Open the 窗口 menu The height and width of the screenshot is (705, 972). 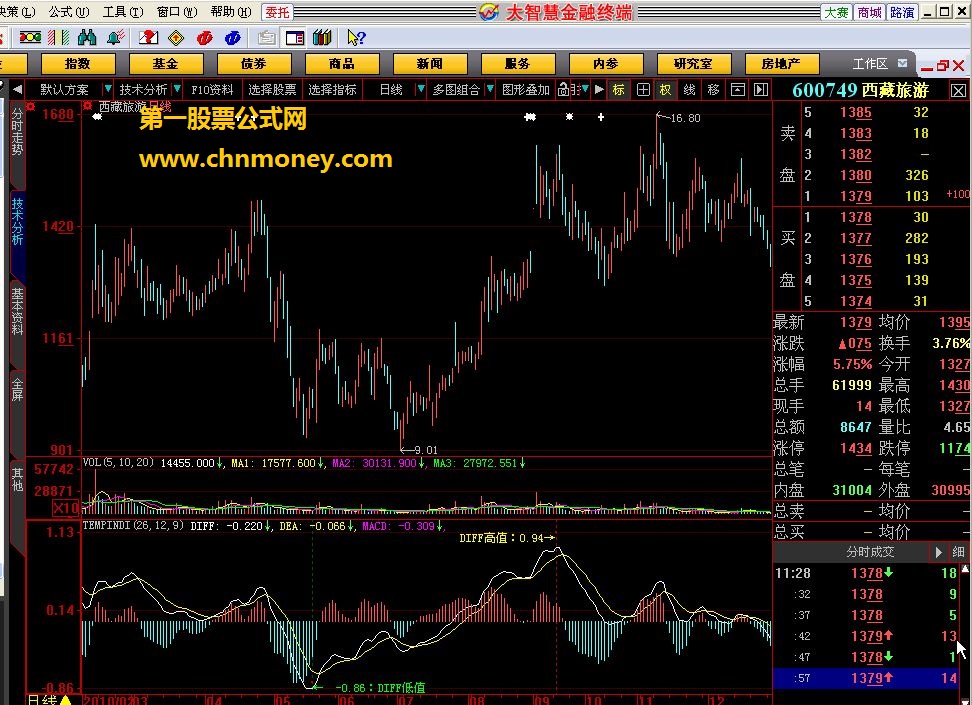pyautogui.click(x=177, y=12)
